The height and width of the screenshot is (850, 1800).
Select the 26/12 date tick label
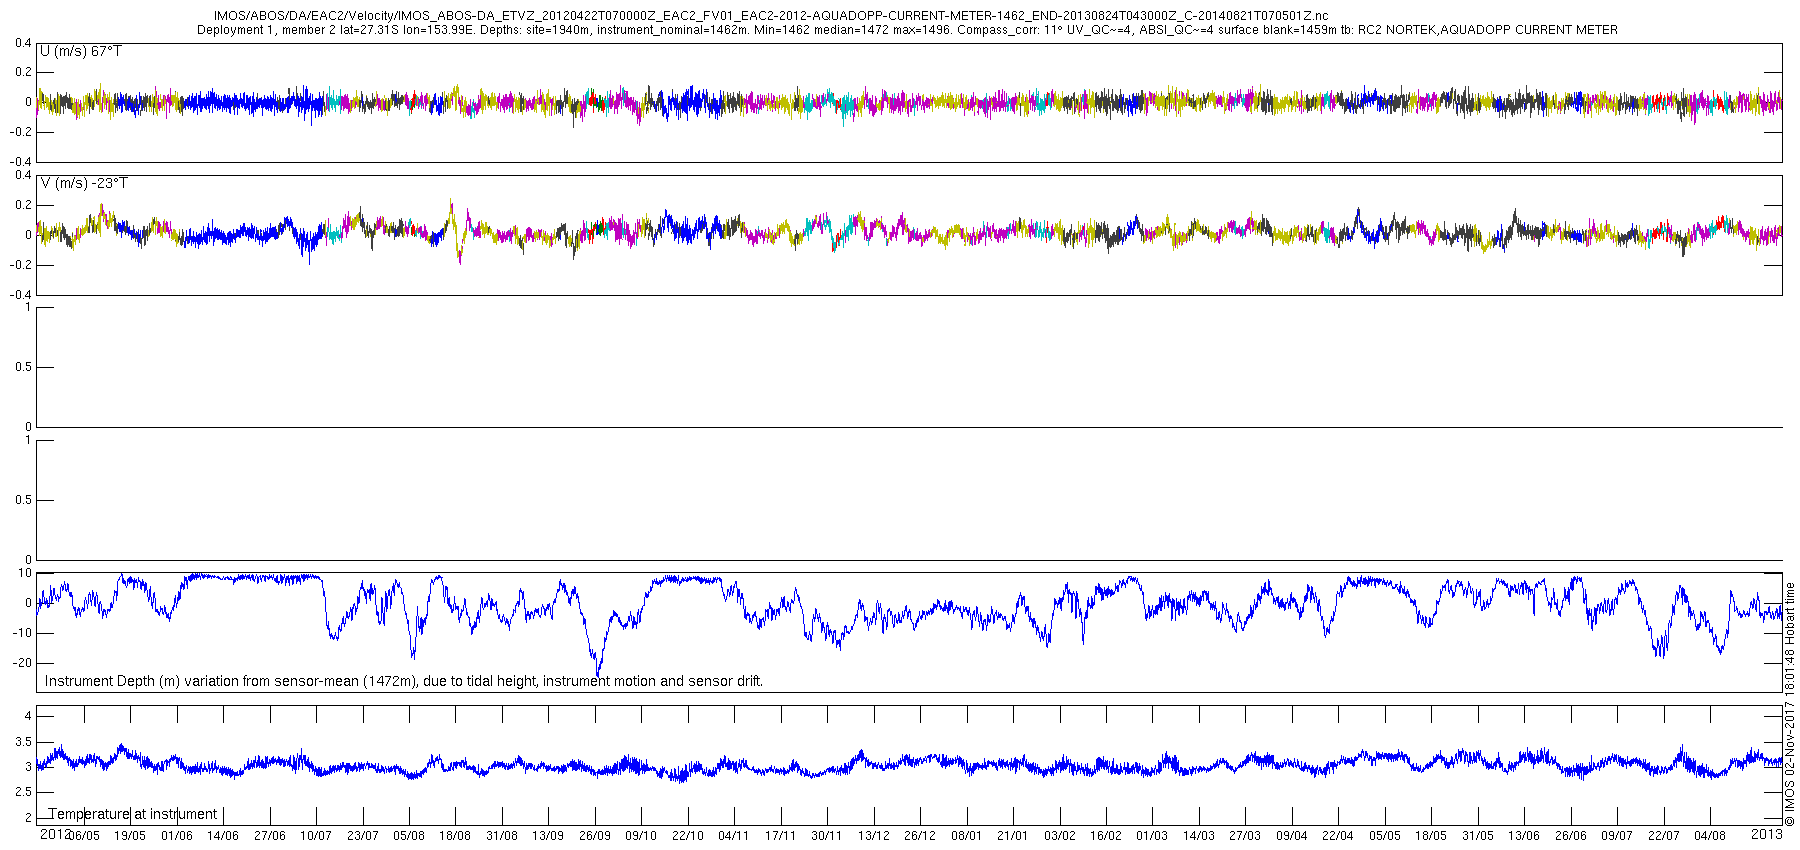[x=920, y=836]
